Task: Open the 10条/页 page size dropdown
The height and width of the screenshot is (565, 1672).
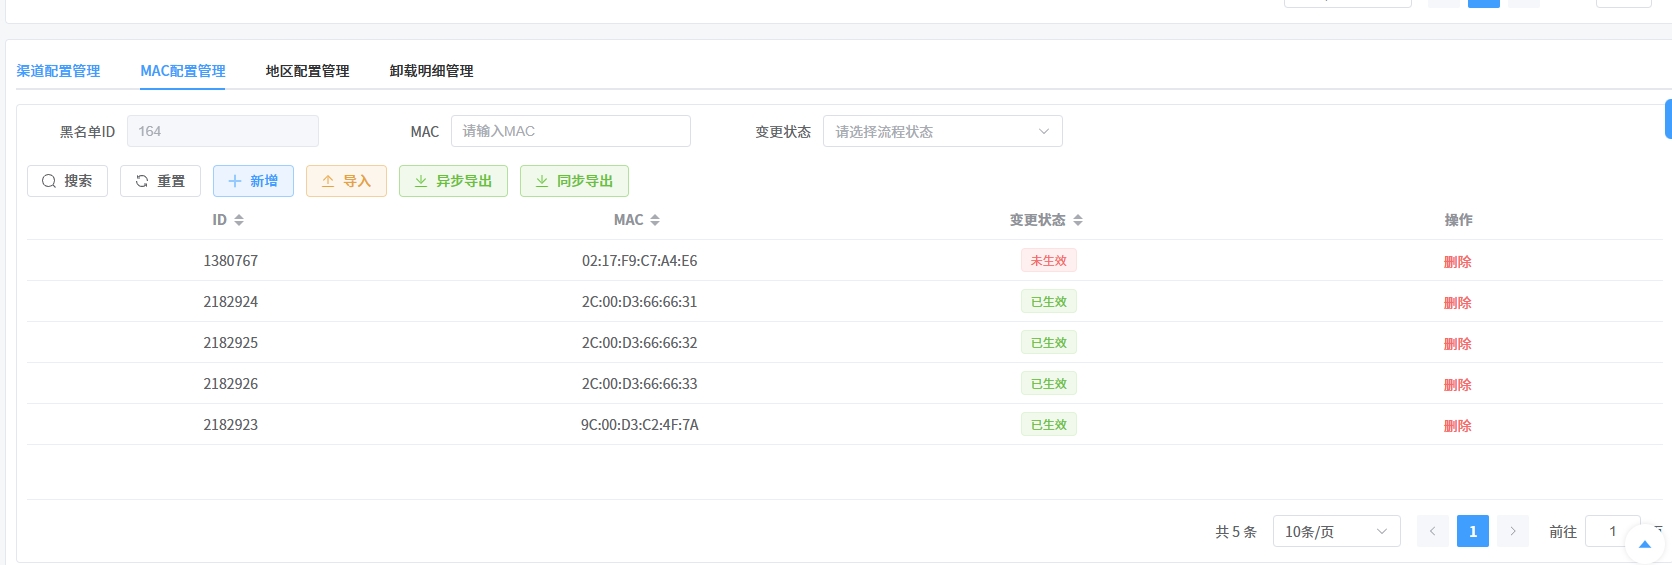Action: point(1336,531)
